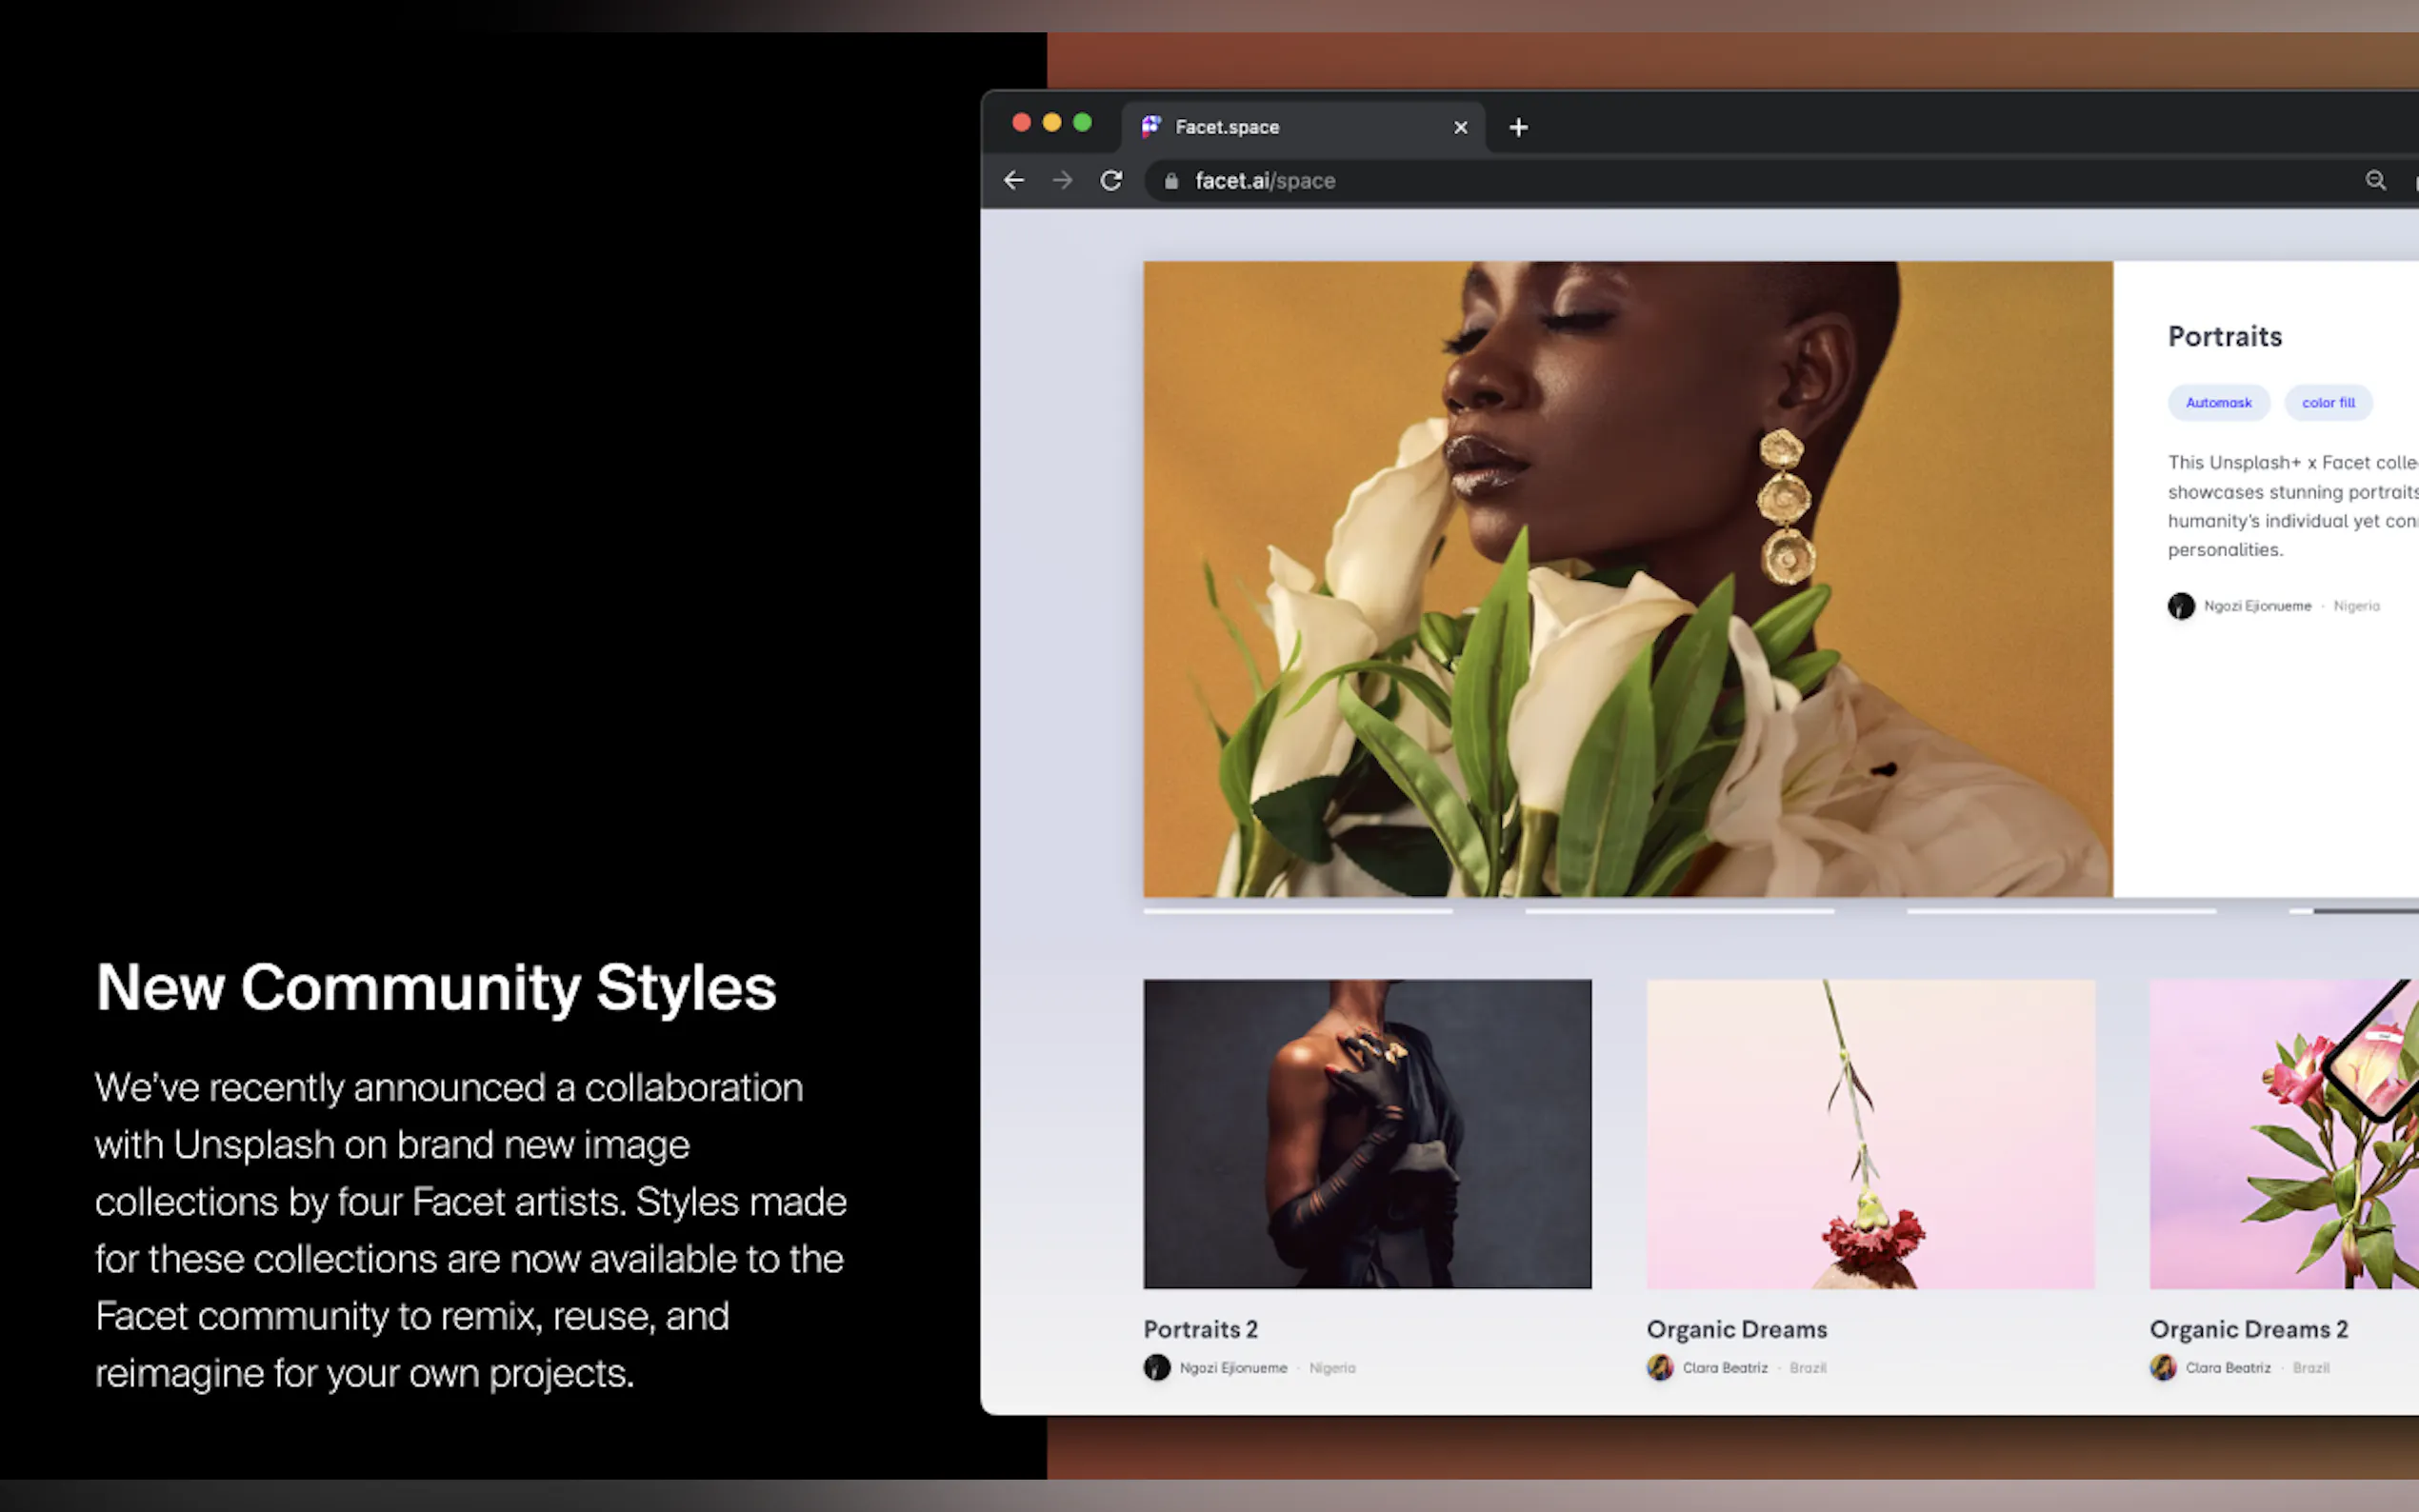Open the Portraits 2 collection thumbnail
This screenshot has height=1512, width=2419.
(1366, 1132)
